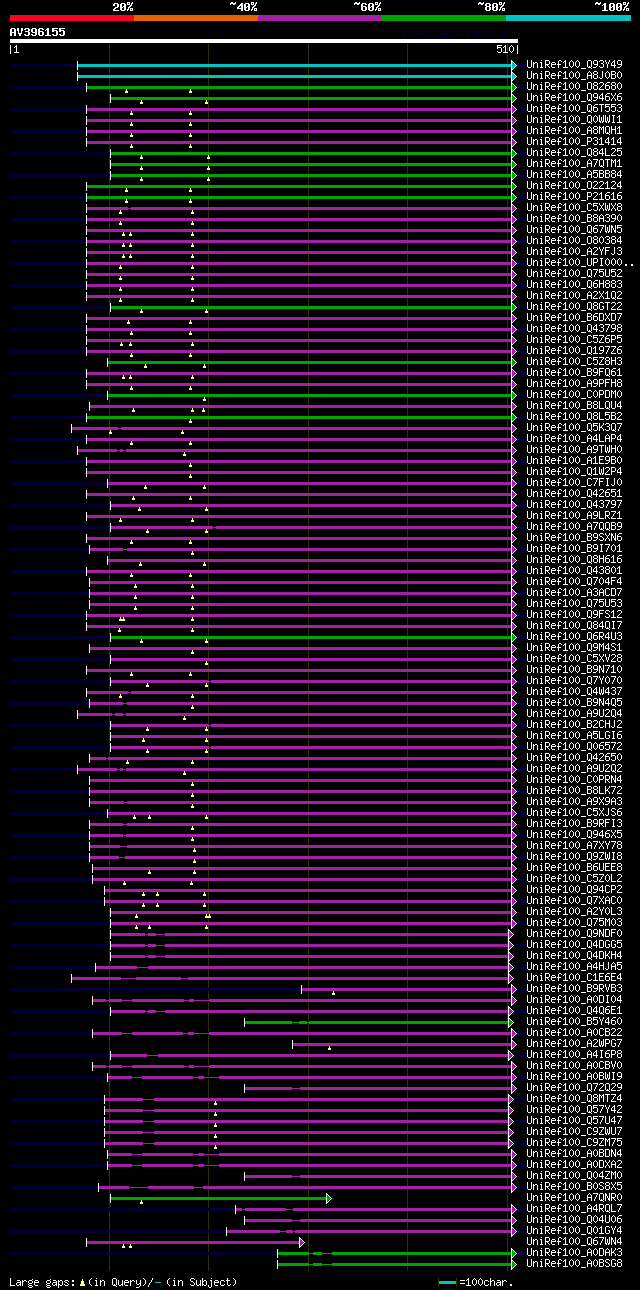Select label UniRef100_Q9NDF0
640x1290 pixels.
[574, 933]
